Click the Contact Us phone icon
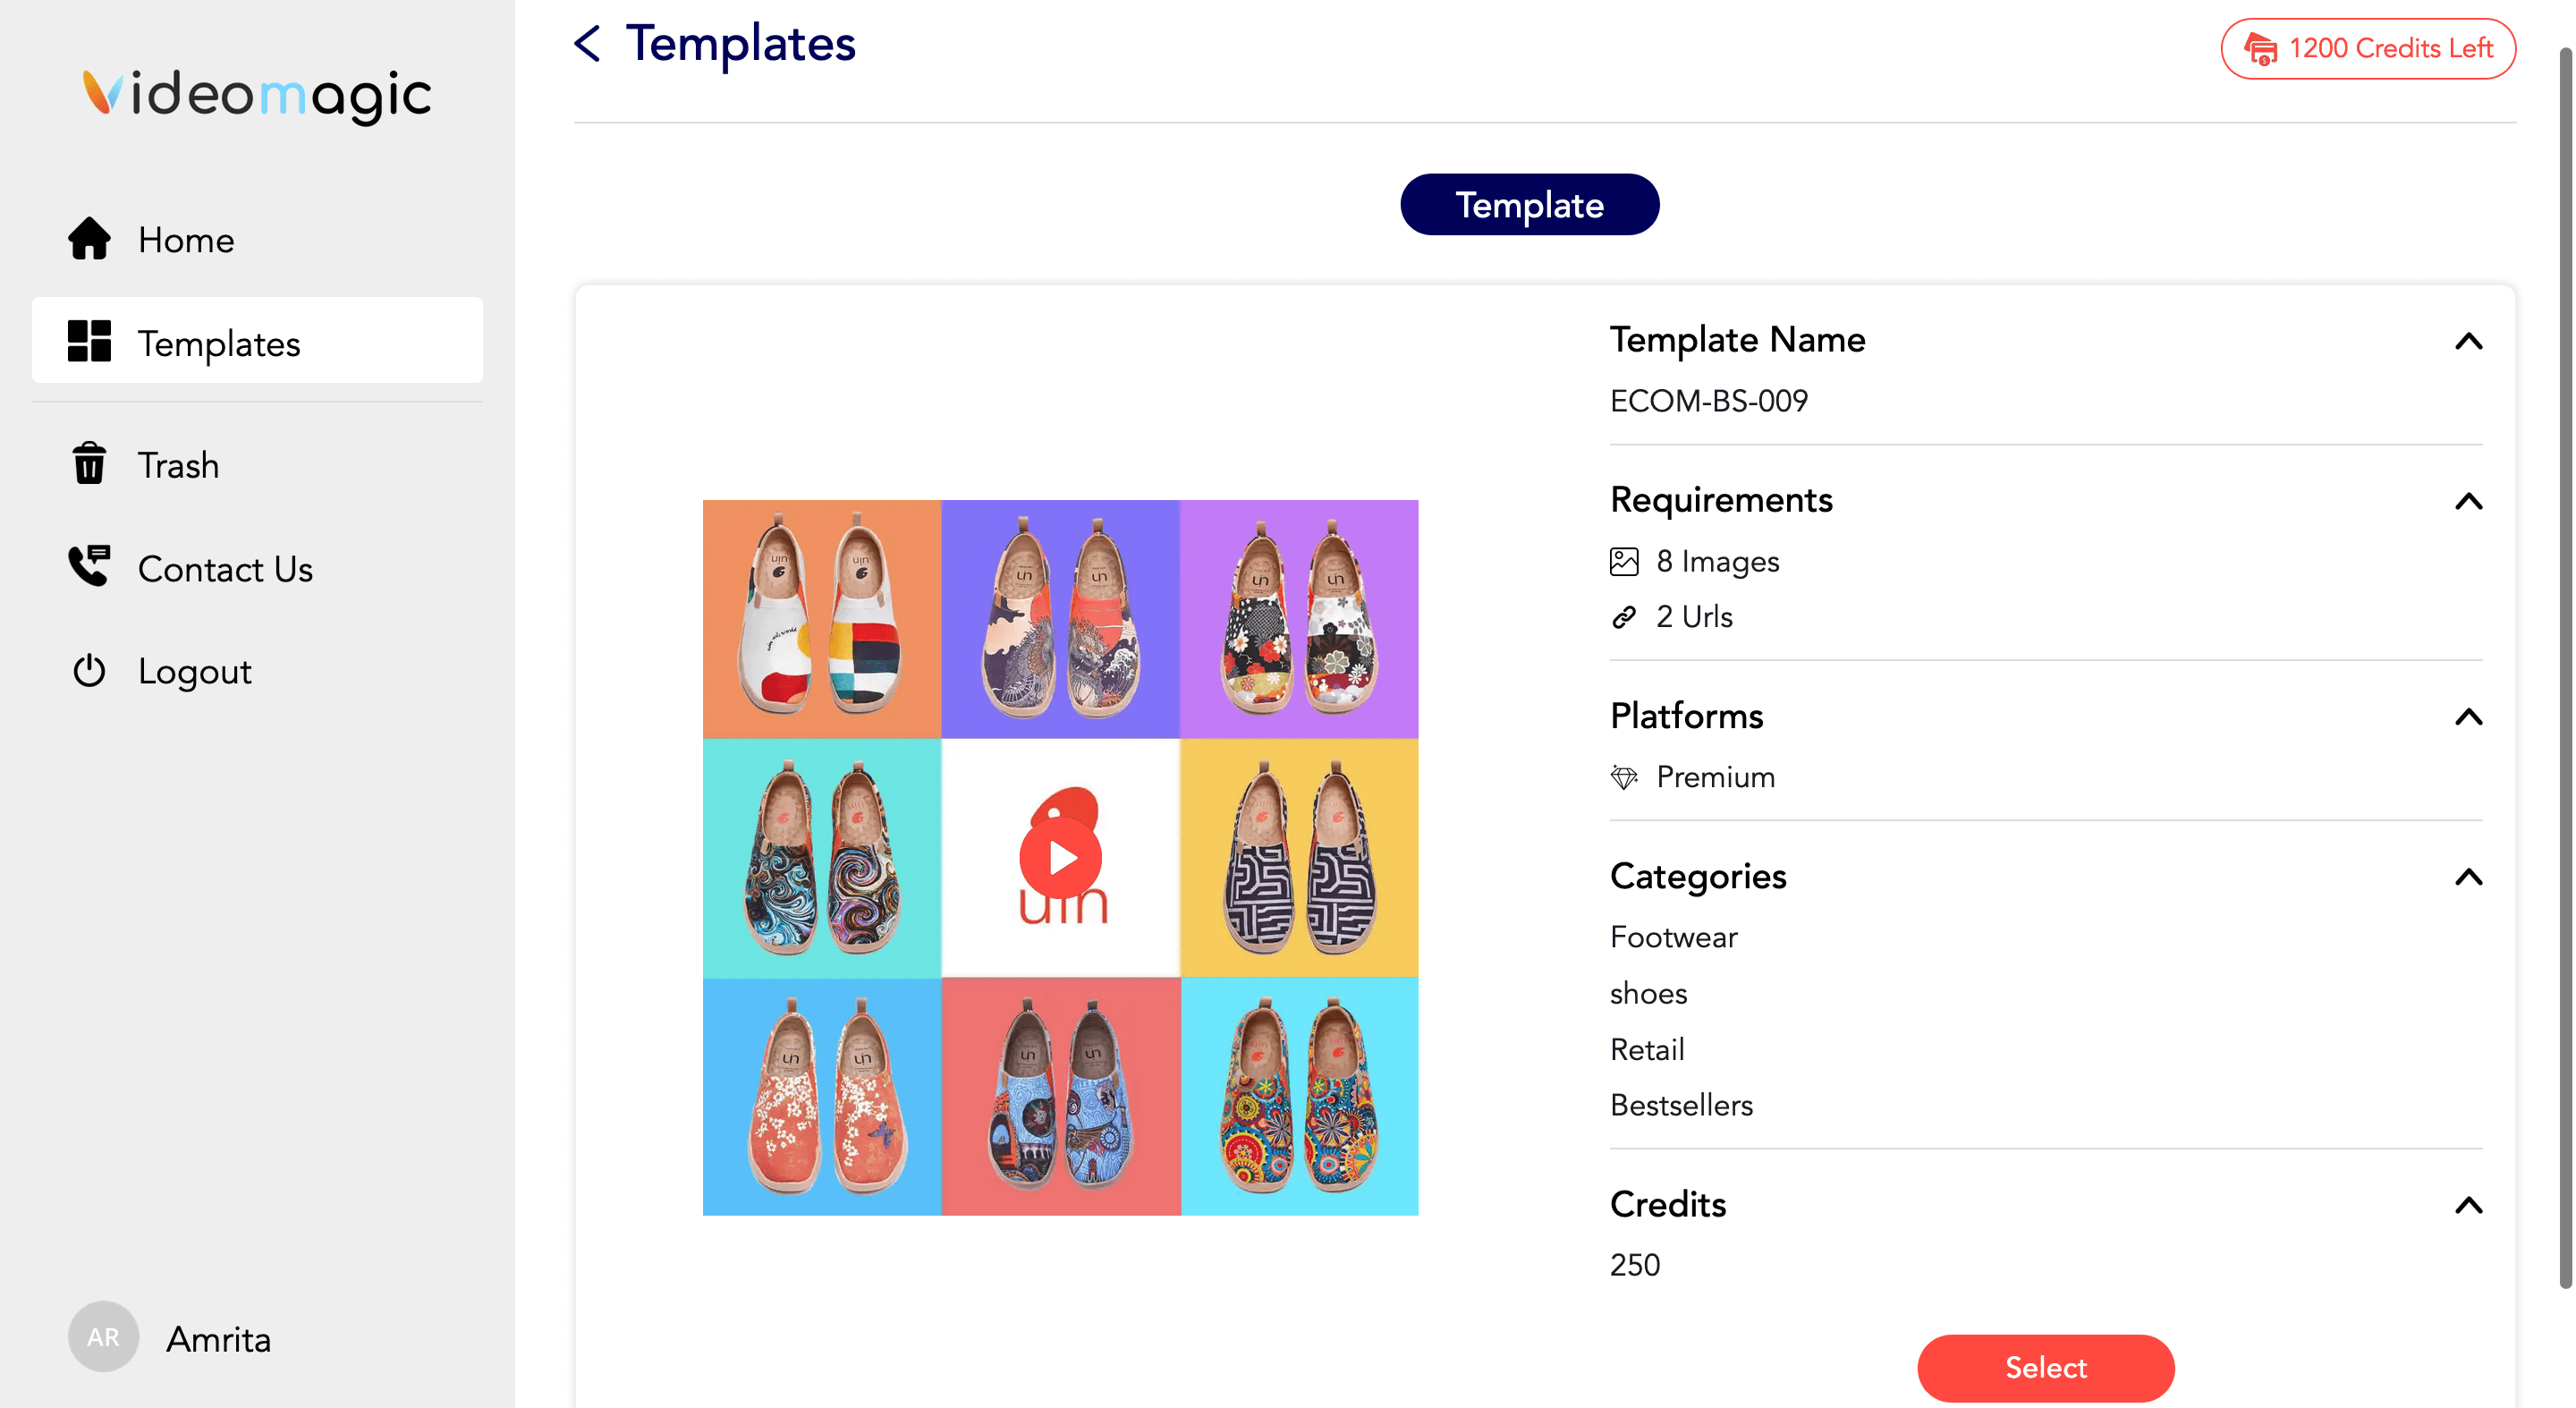The width and height of the screenshot is (2576, 1408). 89,566
